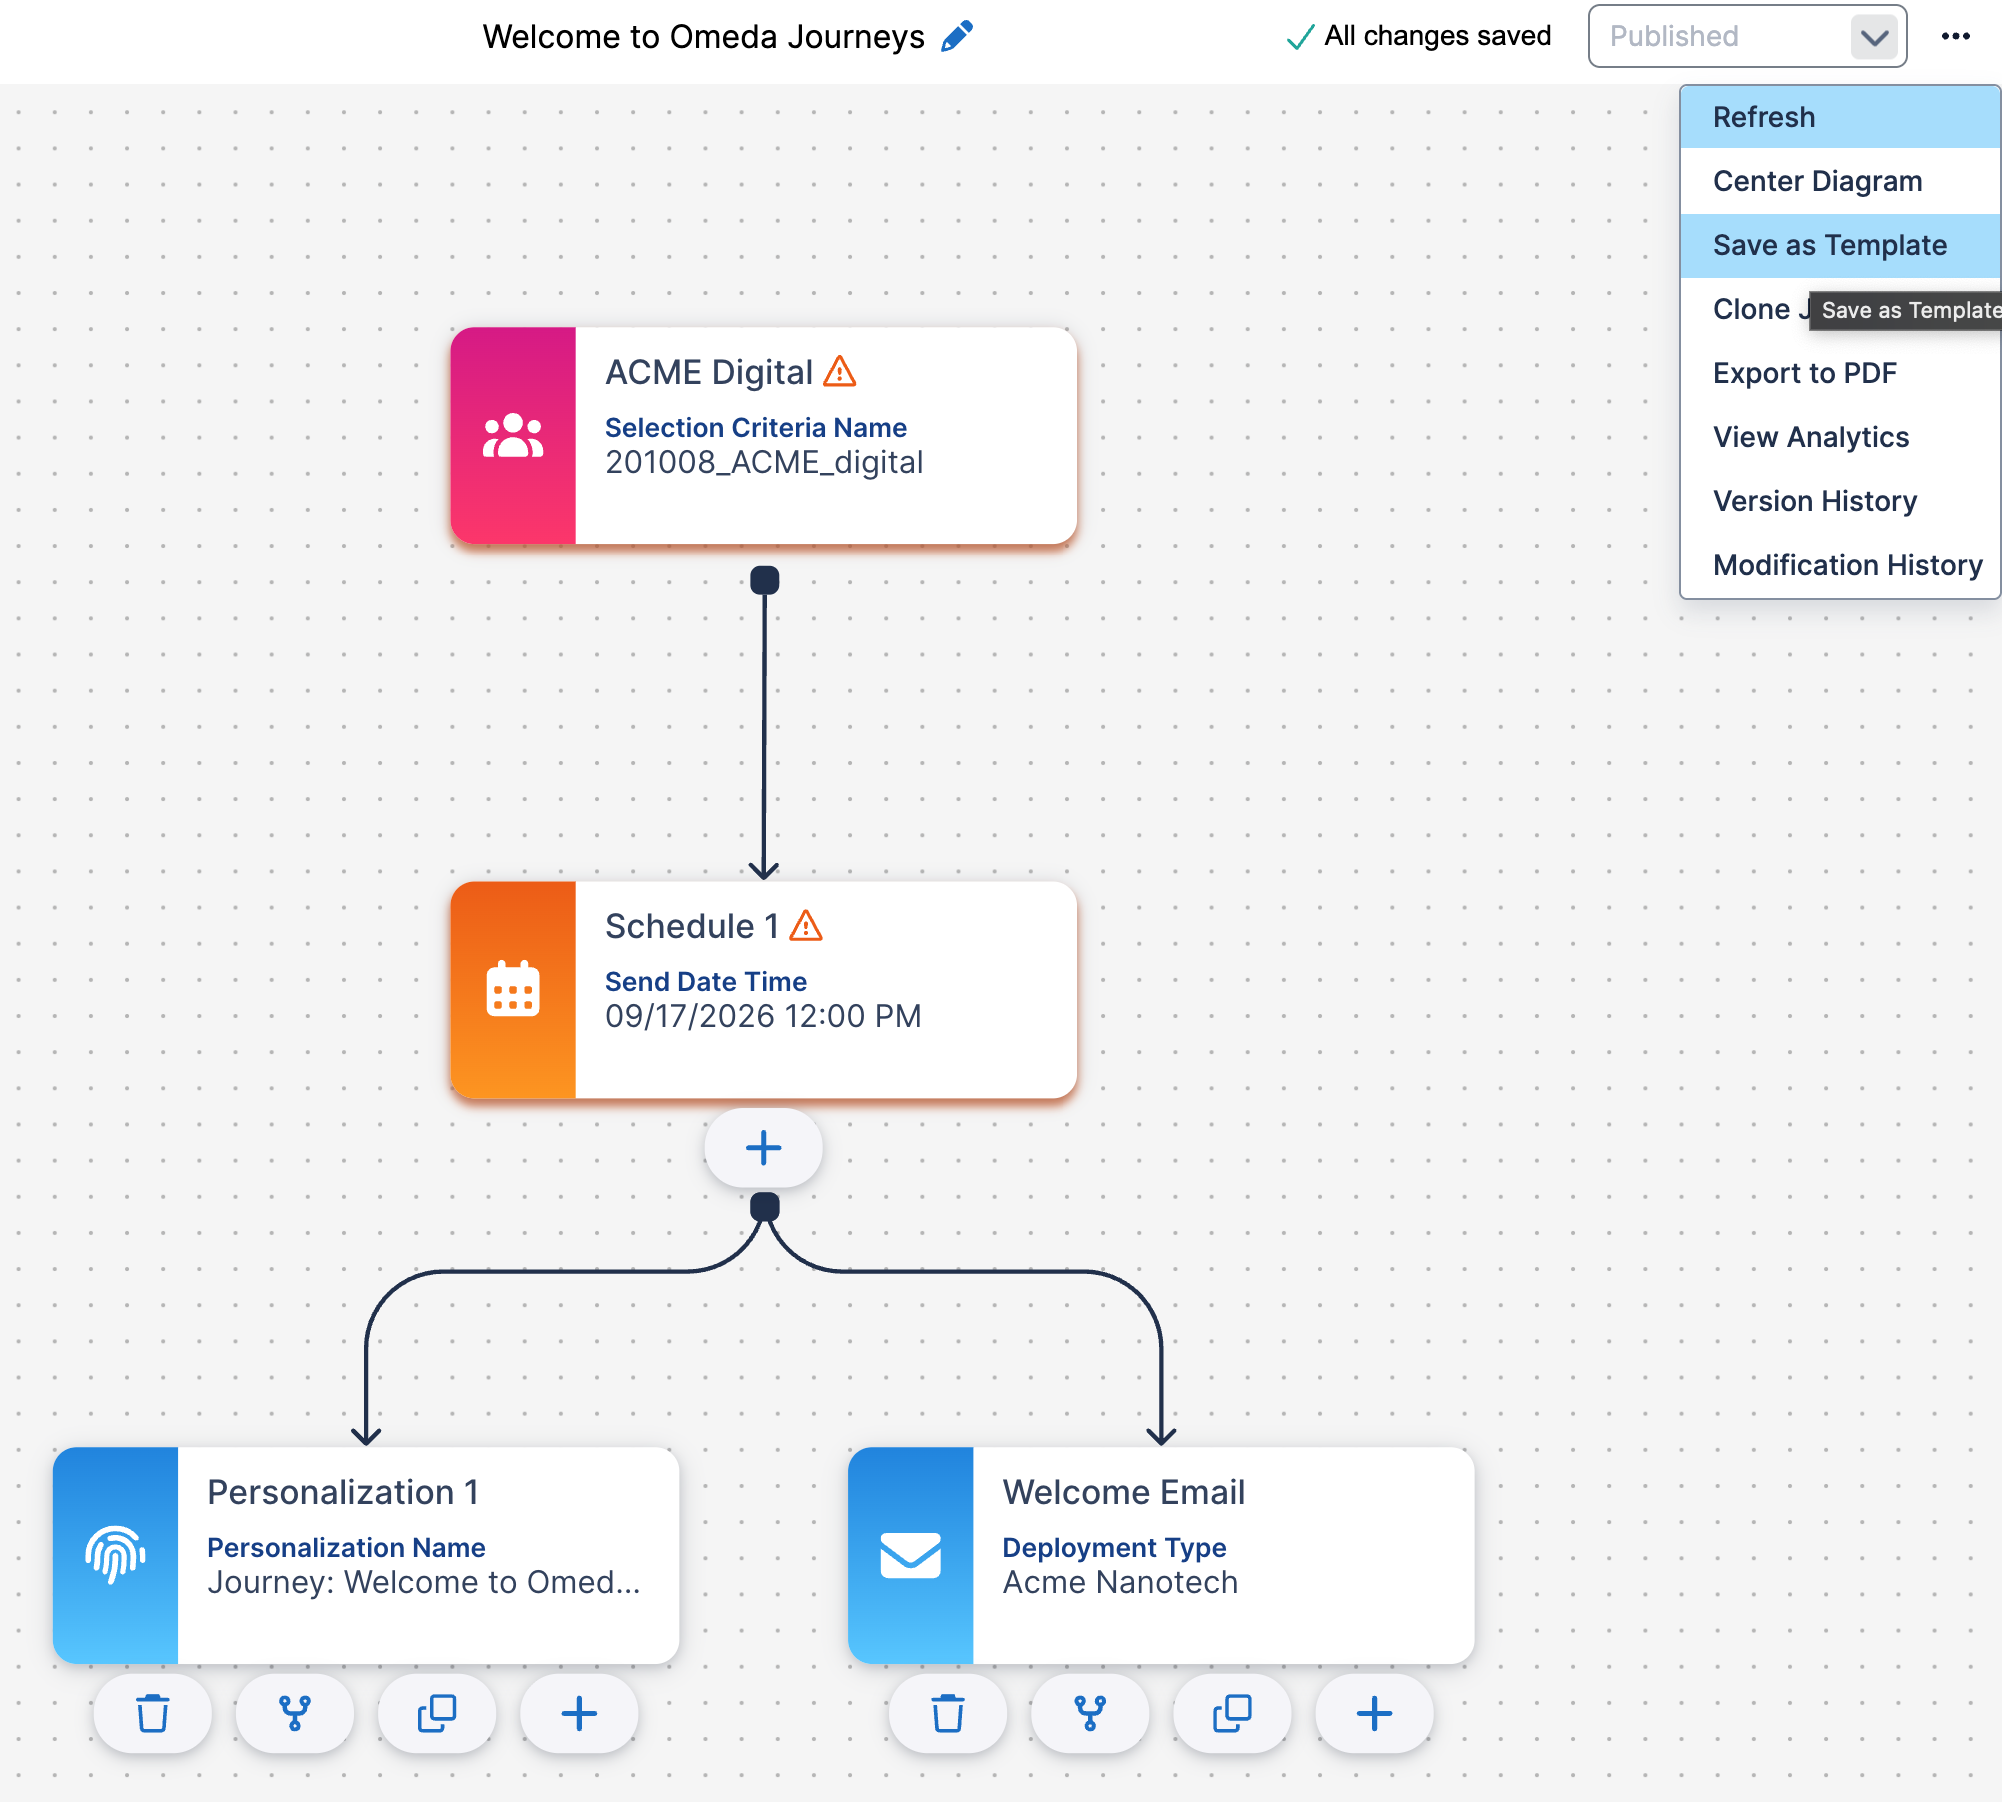This screenshot has width=2002, height=1802.
Task: Click the Schedule 1 calendar icon
Action: (513, 989)
